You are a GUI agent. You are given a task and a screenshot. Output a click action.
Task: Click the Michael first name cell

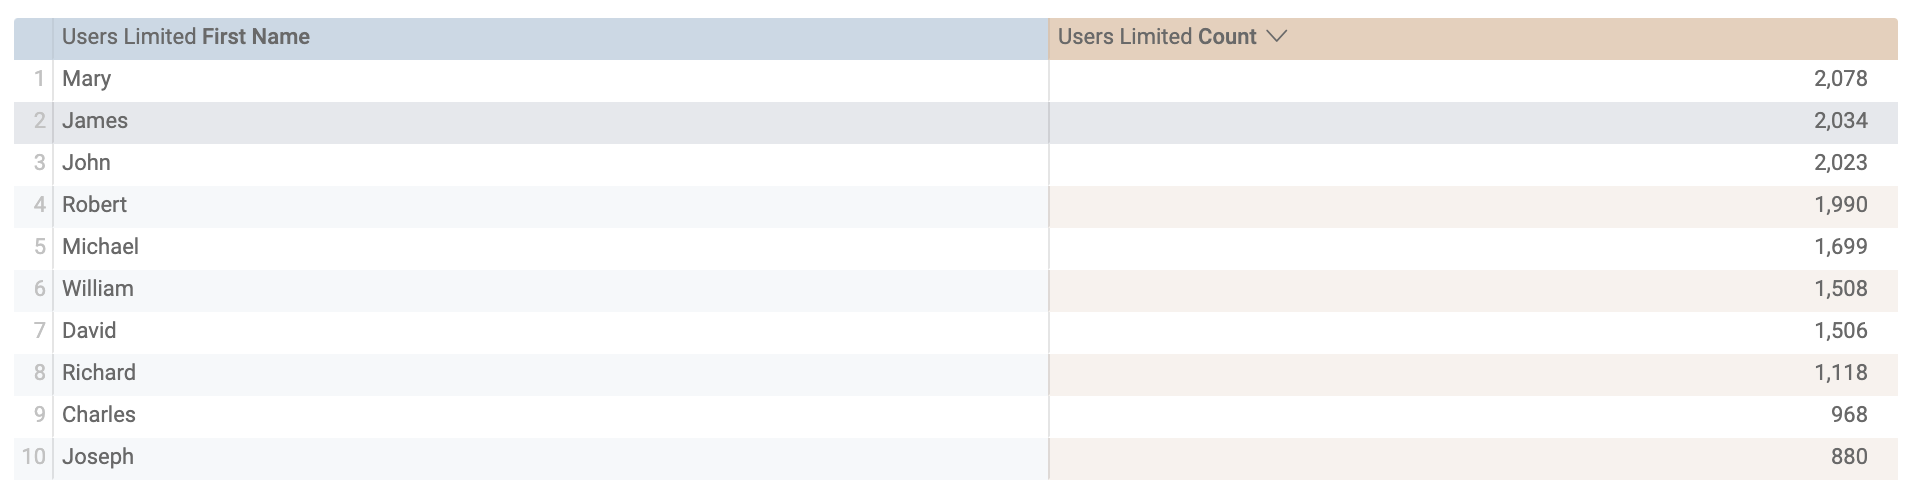tap(101, 247)
